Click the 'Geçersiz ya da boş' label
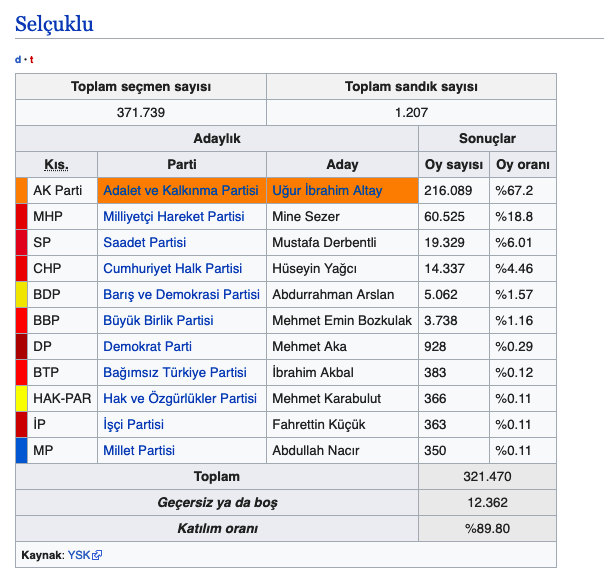604x569 pixels. coord(217,503)
